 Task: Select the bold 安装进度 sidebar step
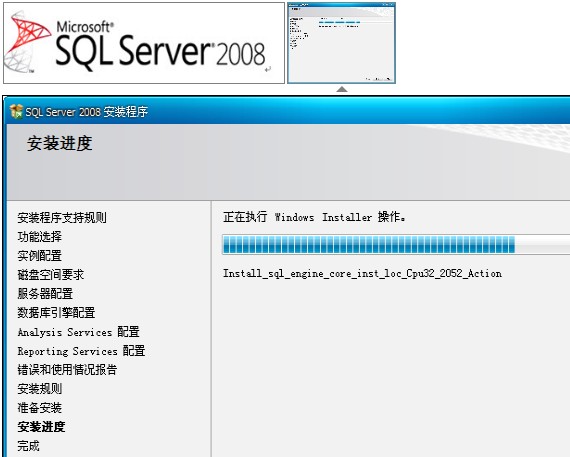[41, 426]
